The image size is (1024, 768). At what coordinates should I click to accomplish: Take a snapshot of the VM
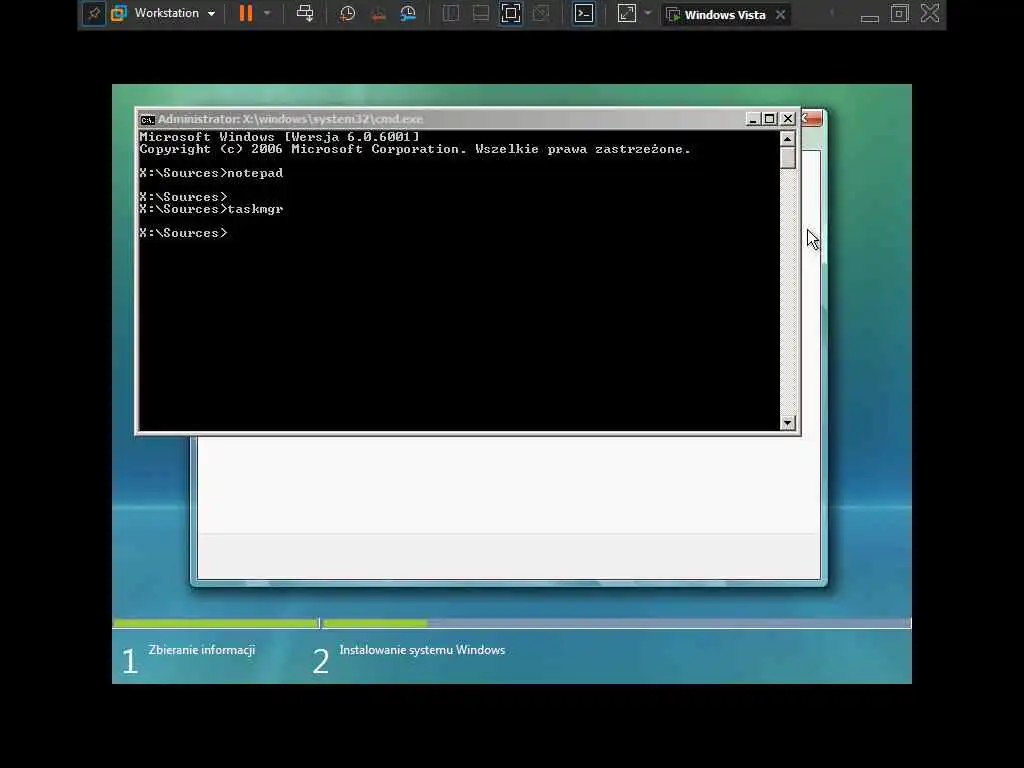point(347,14)
